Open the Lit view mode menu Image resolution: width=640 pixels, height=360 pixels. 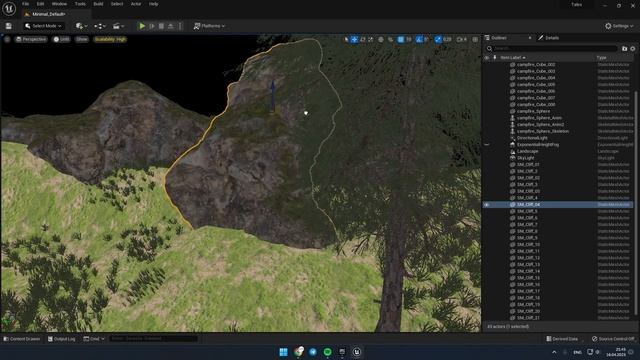[x=62, y=39]
